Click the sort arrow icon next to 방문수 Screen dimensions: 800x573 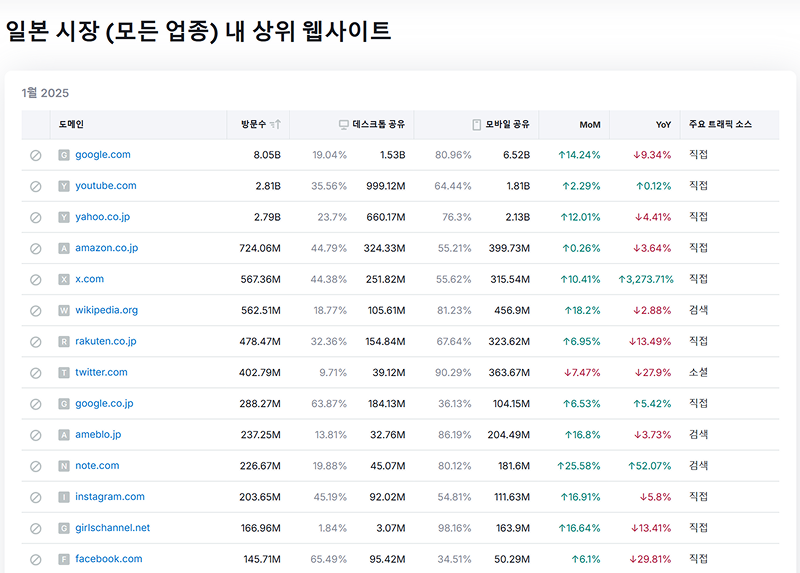pyautogui.click(x=276, y=124)
